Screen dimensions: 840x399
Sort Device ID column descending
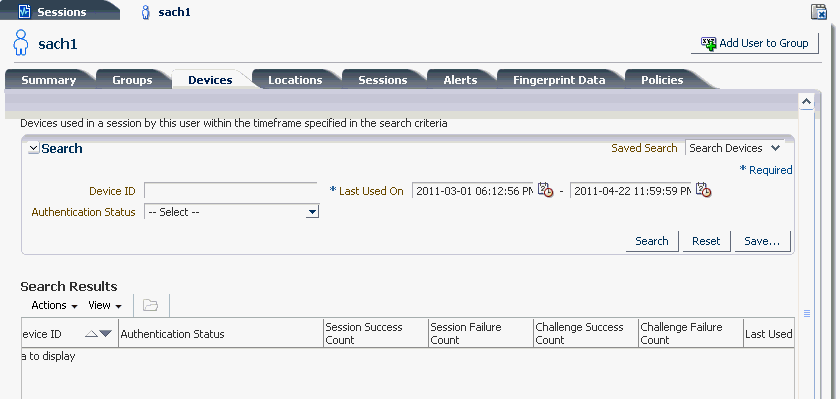pos(106,334)
